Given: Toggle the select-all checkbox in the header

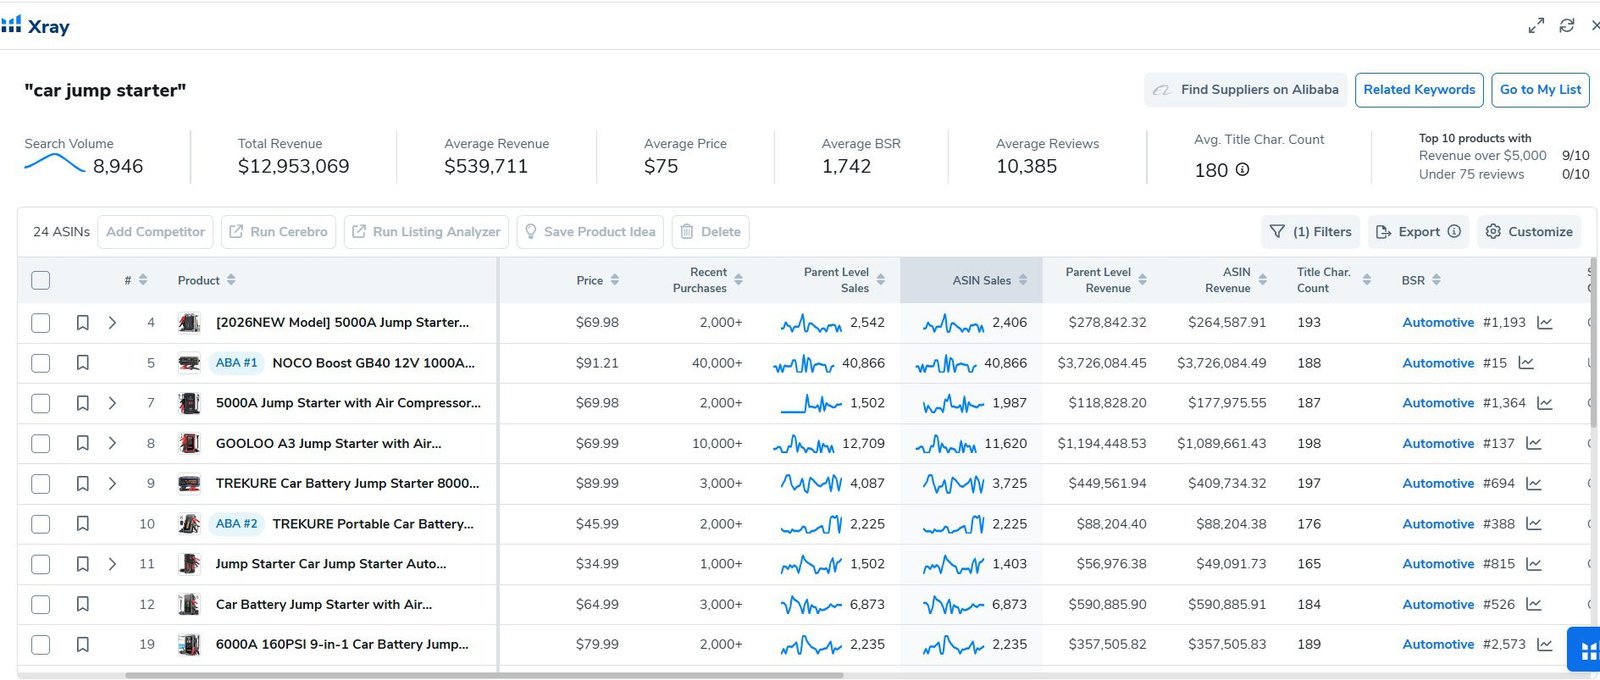Looking at the screenshot, I should [41, 280].
